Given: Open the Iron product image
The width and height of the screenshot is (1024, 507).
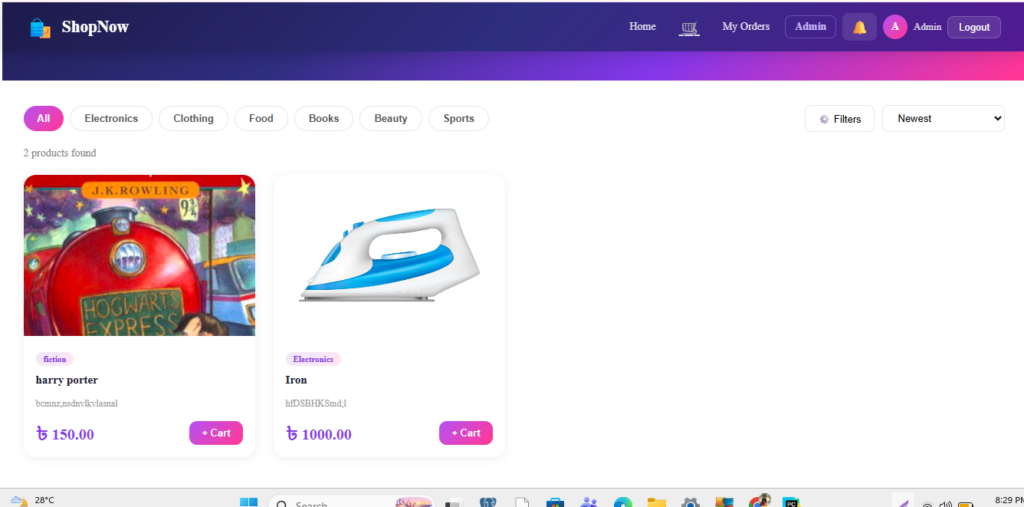Looking at the screenshot, I should pyautogui.click(x=389, y=255).
